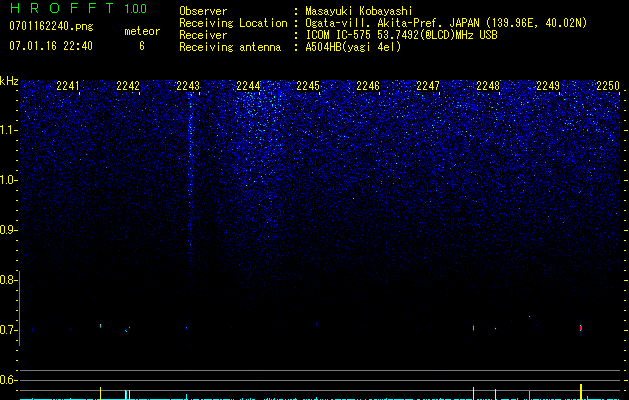
Task: Click the 2246 time marker
Action: click(368, 86)
